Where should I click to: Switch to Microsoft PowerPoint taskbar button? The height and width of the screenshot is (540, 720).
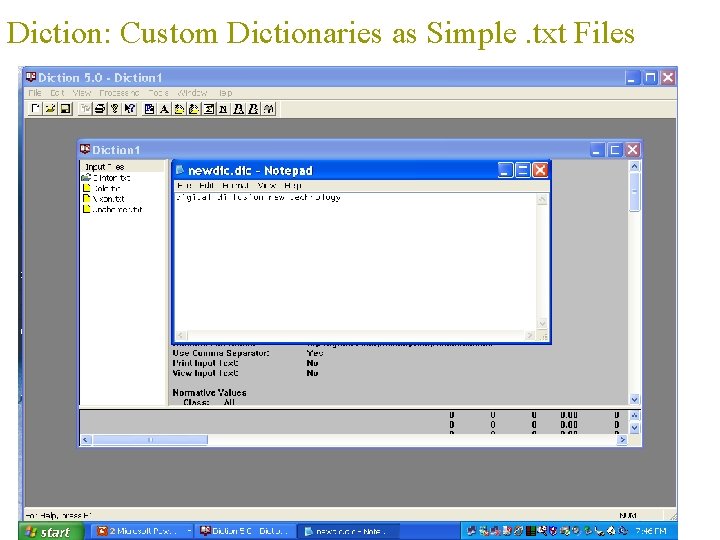(142, 531)
